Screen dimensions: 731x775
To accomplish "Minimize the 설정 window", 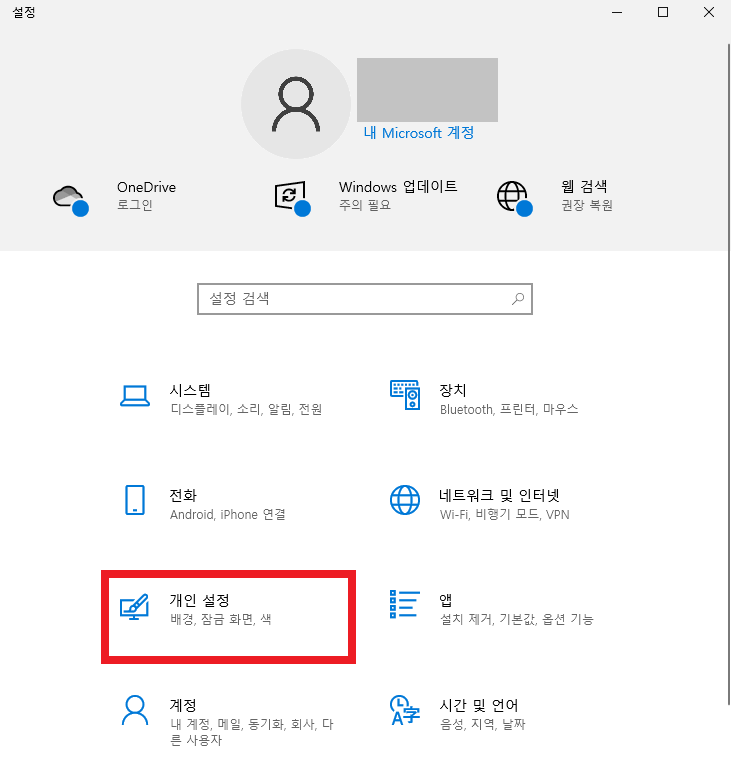I will (x=617, y=12).
